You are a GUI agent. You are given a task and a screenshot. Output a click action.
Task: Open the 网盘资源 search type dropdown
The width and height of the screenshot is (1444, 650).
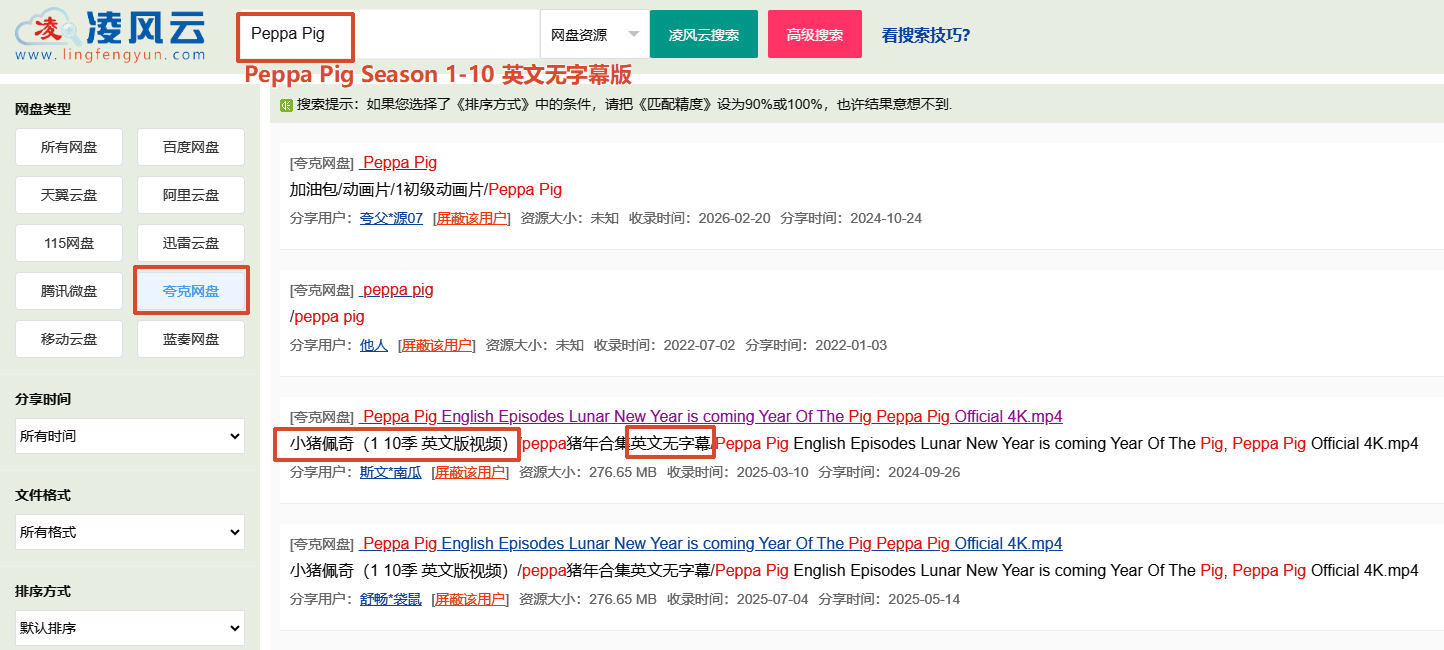click(x=595, y=34)
